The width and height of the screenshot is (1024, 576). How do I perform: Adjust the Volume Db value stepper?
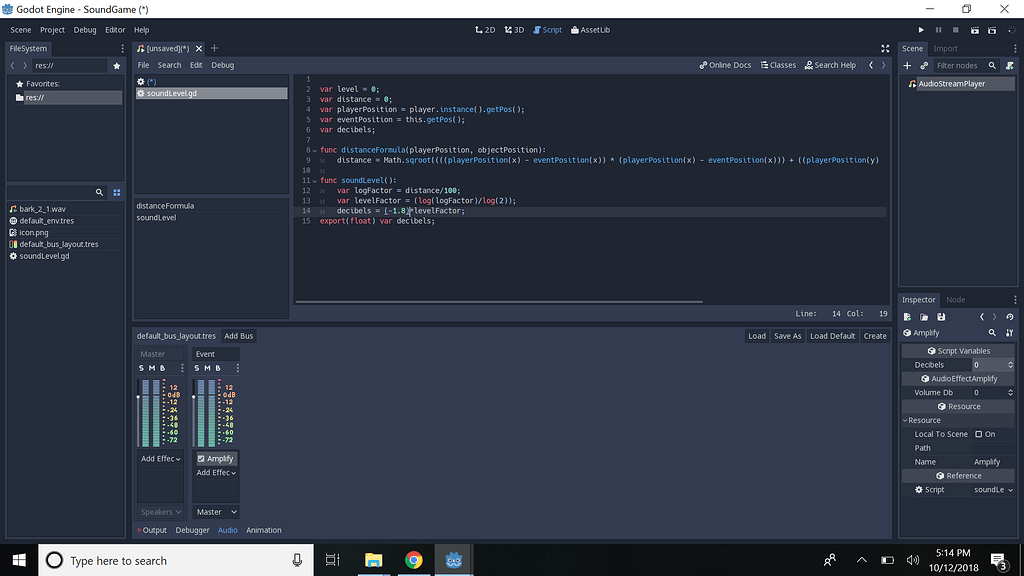point(1010,392)
